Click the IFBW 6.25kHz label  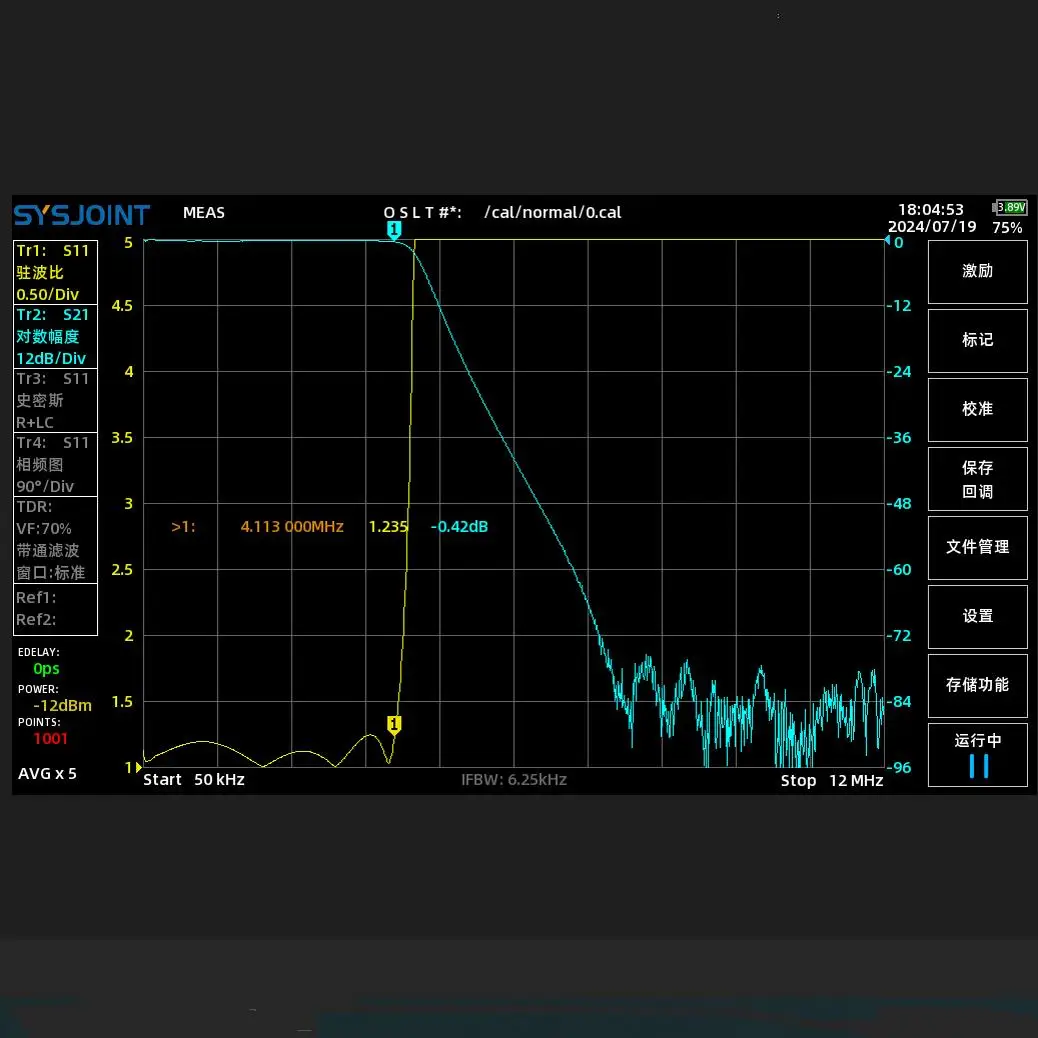(x=513, y=780)
